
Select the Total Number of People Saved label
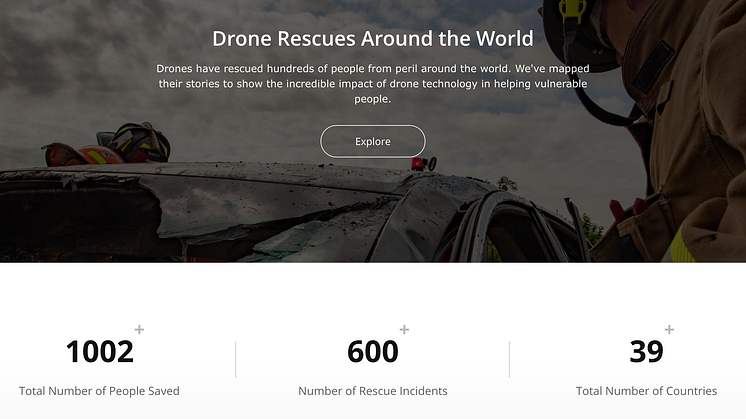tap(99, 391)
